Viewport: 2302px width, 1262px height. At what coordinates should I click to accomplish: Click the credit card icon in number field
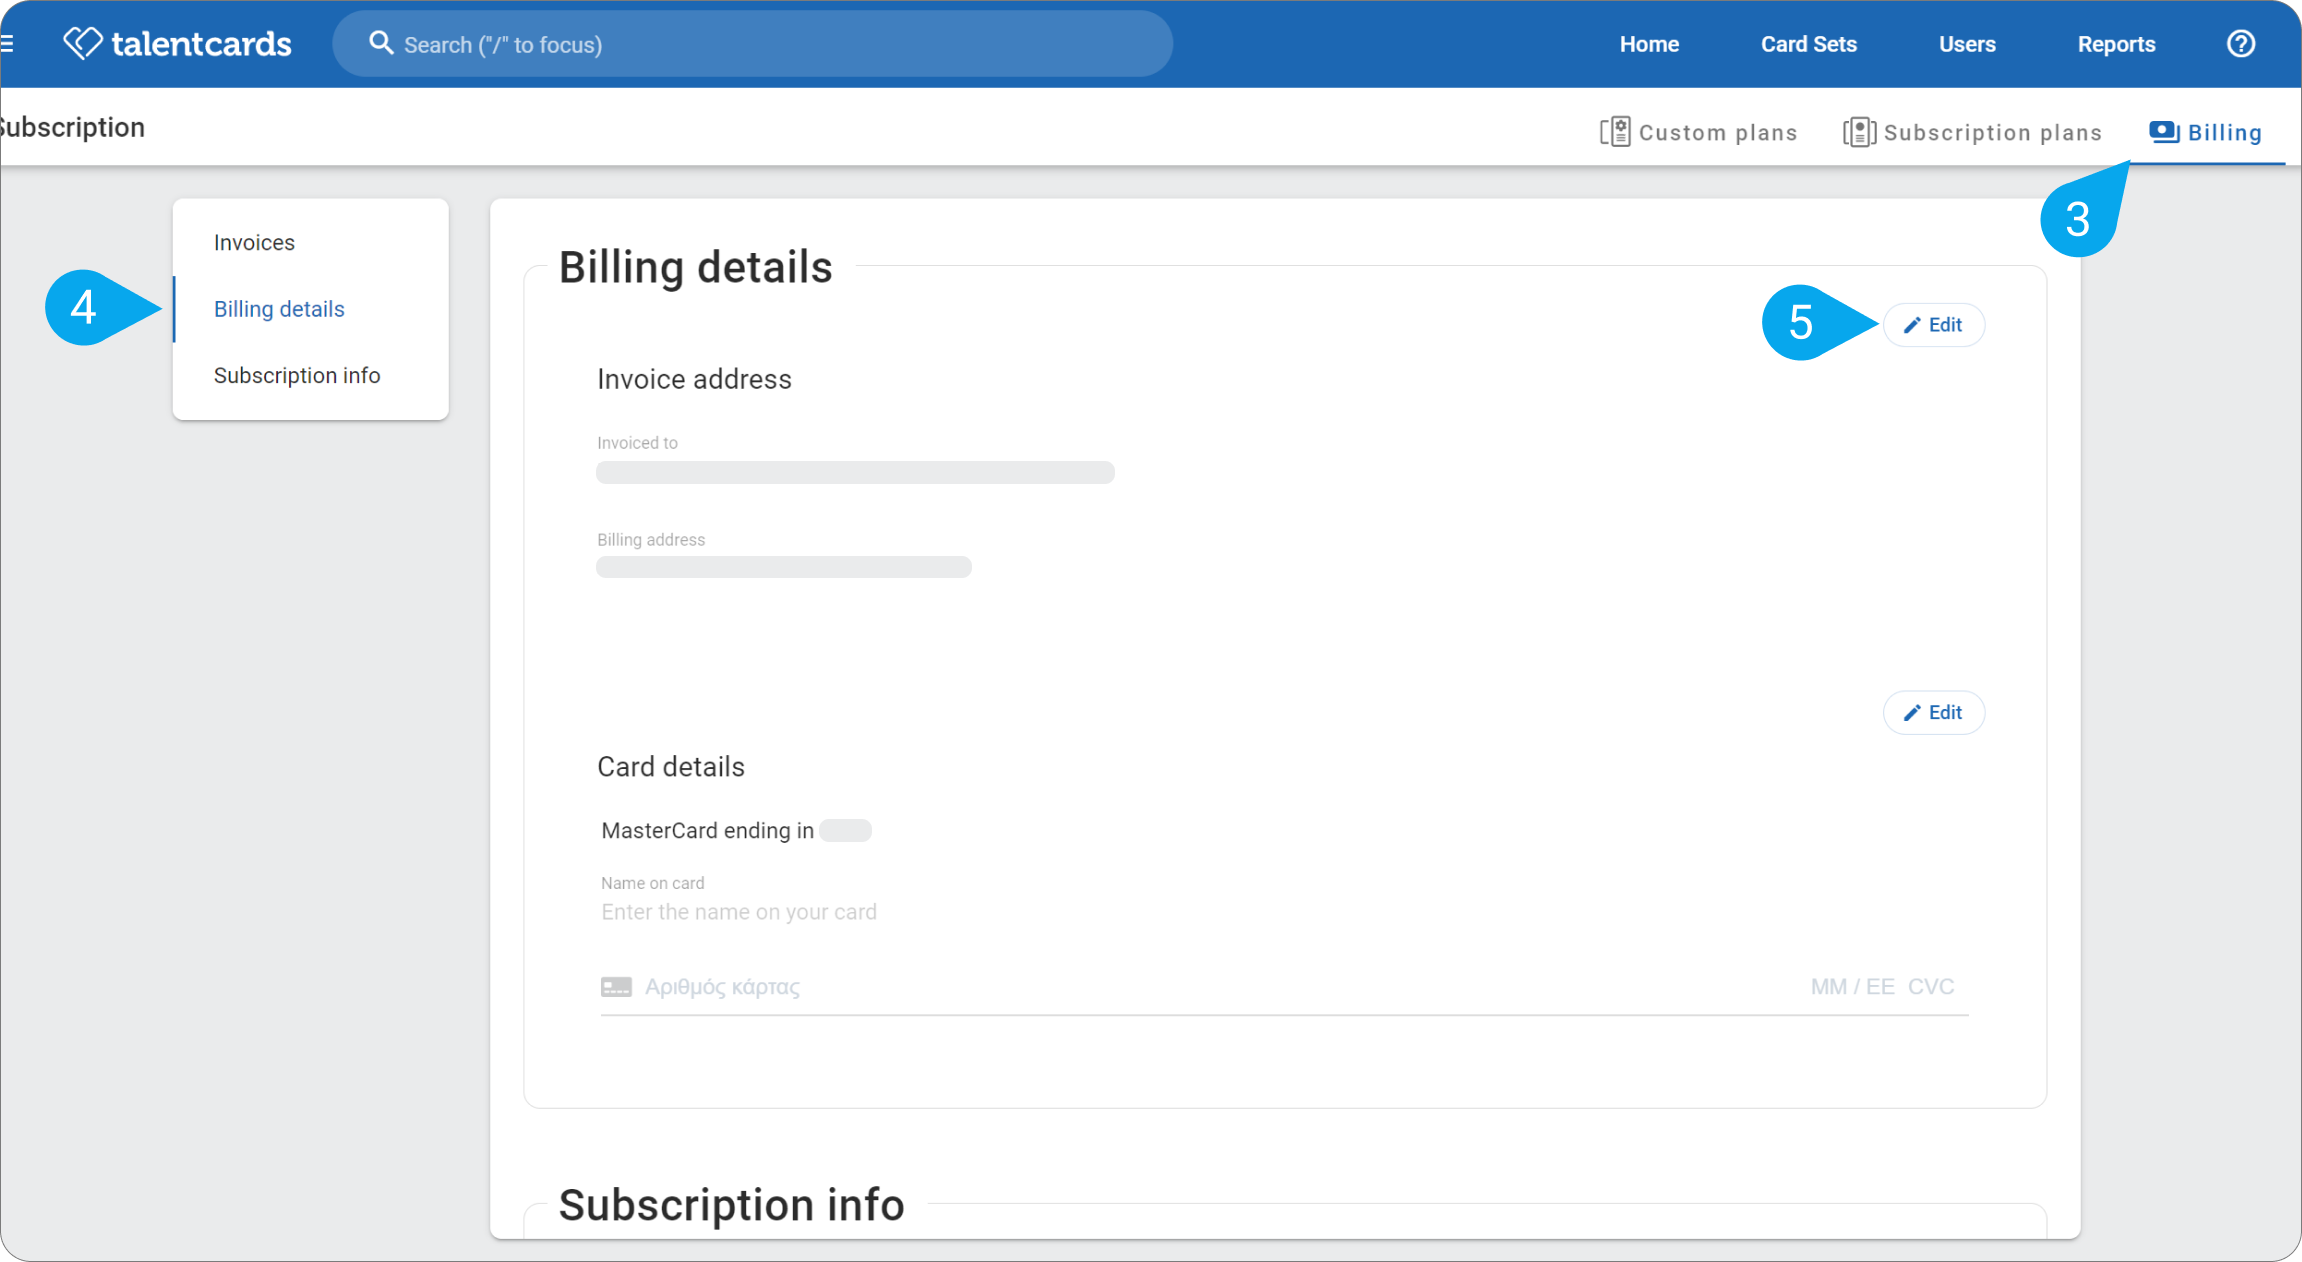pyautogui.click(x=616, y=987)
